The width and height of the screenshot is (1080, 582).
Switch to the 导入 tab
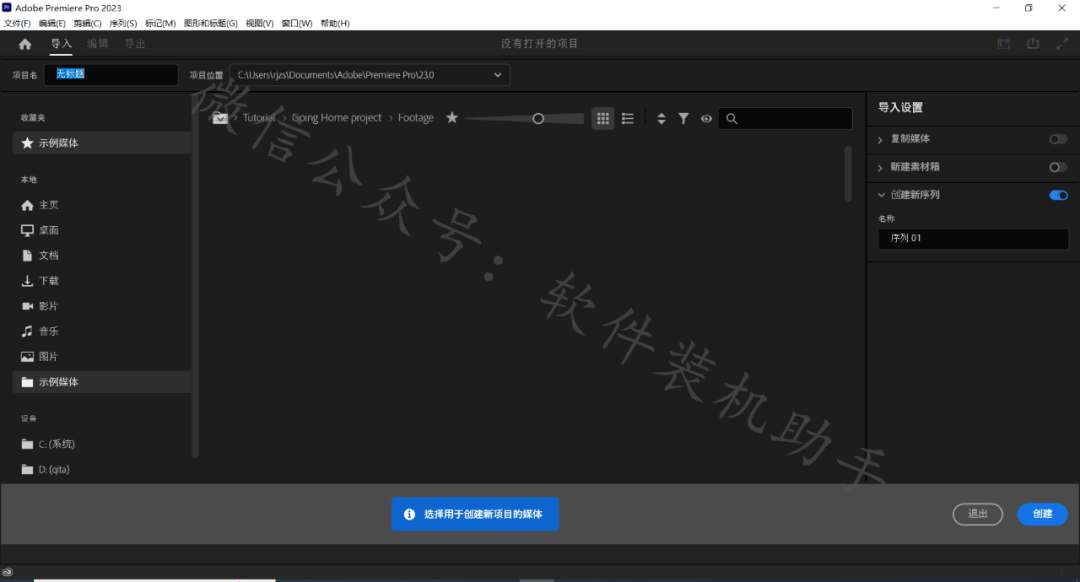pyautogui.click(x=61, y=43)
